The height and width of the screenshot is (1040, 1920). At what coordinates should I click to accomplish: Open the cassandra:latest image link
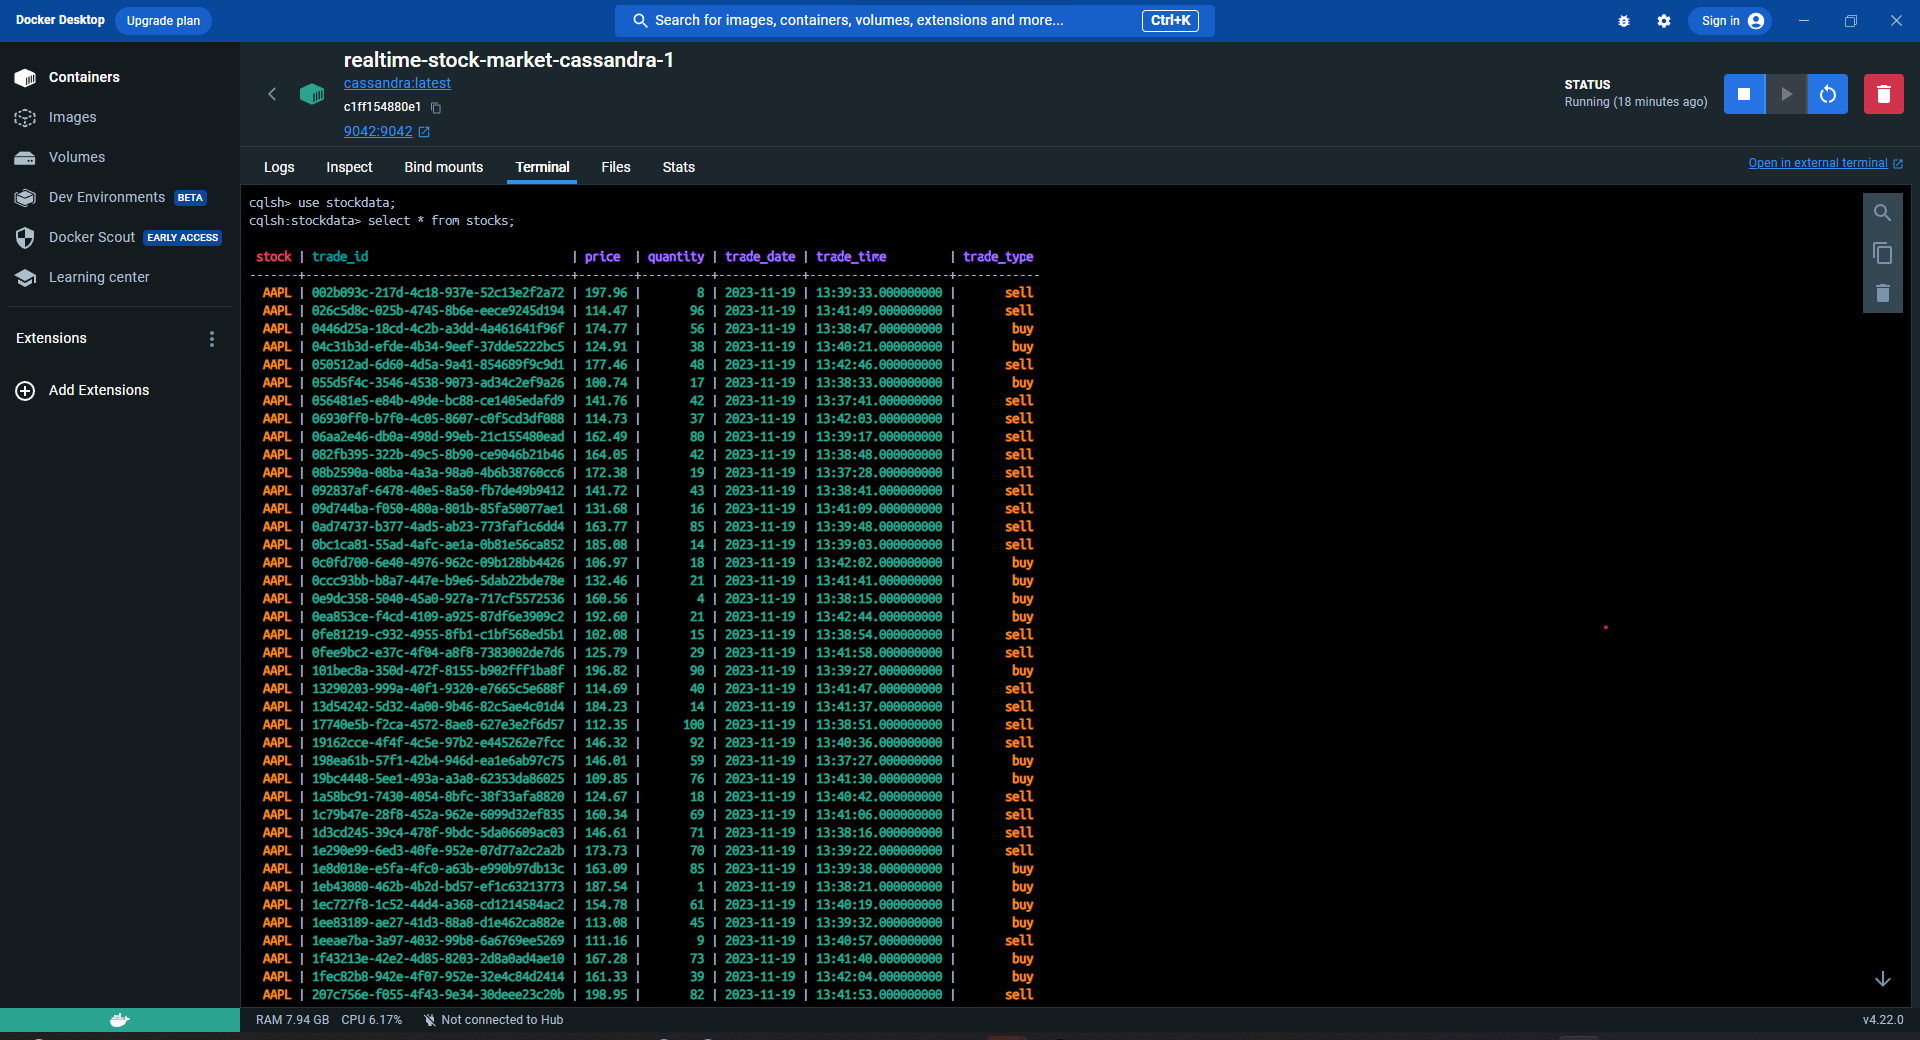[x=397, y=83]
